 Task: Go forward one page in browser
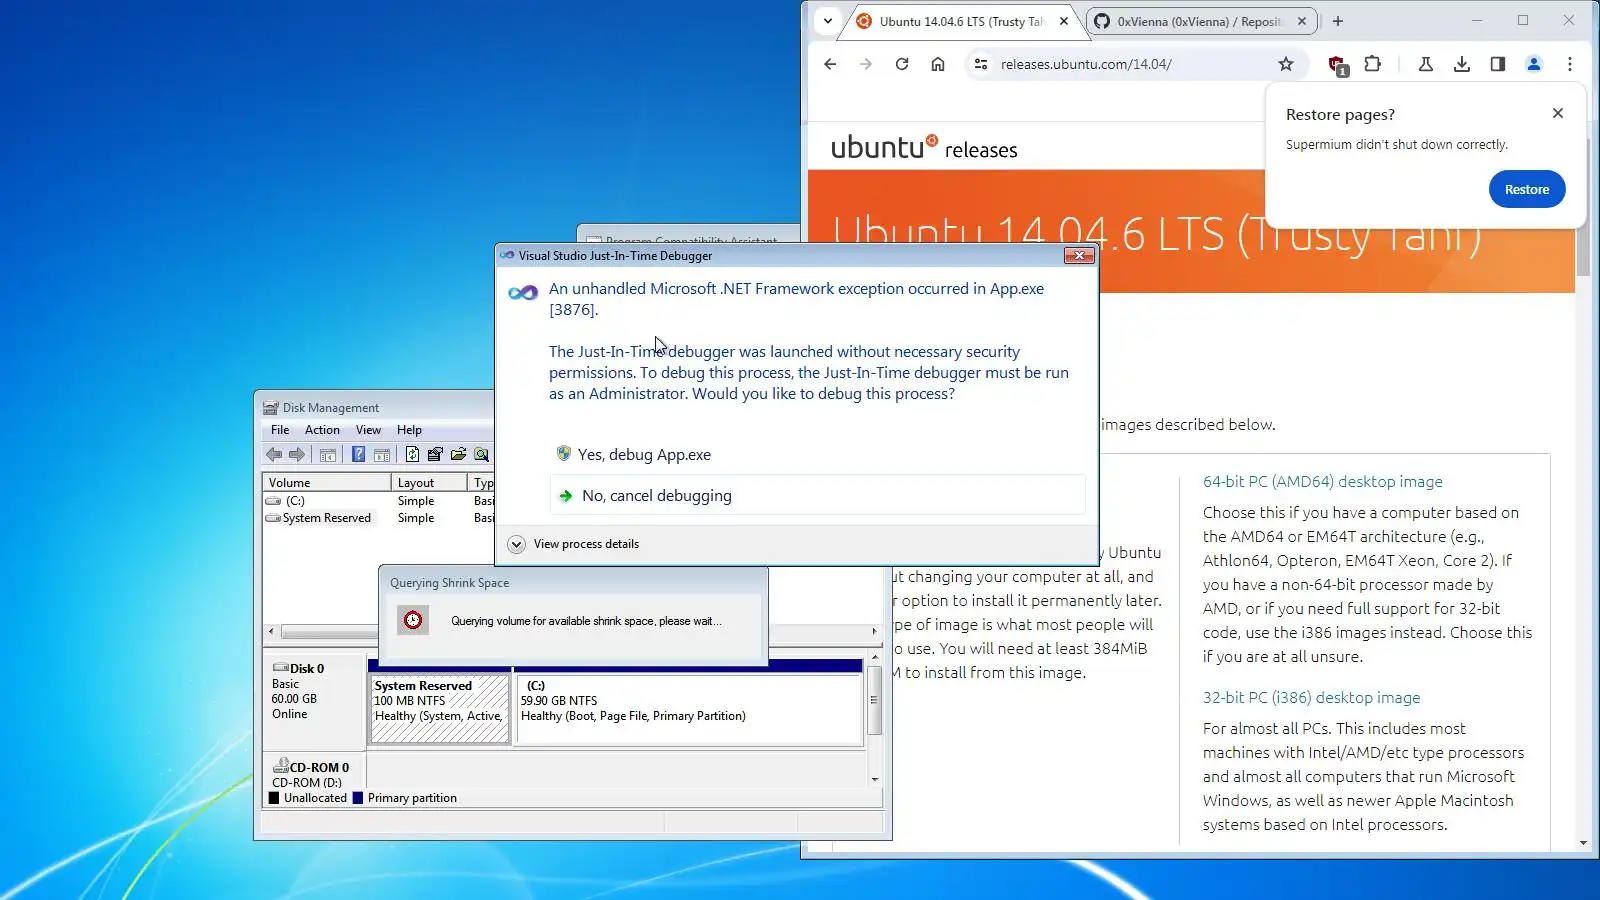pos(866,64)
